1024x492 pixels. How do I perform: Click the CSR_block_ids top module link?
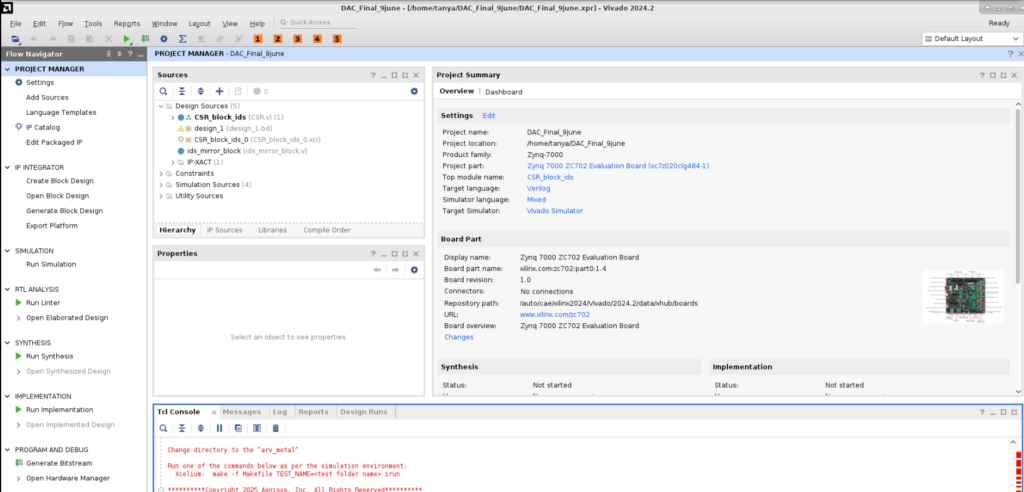[551, 177]
